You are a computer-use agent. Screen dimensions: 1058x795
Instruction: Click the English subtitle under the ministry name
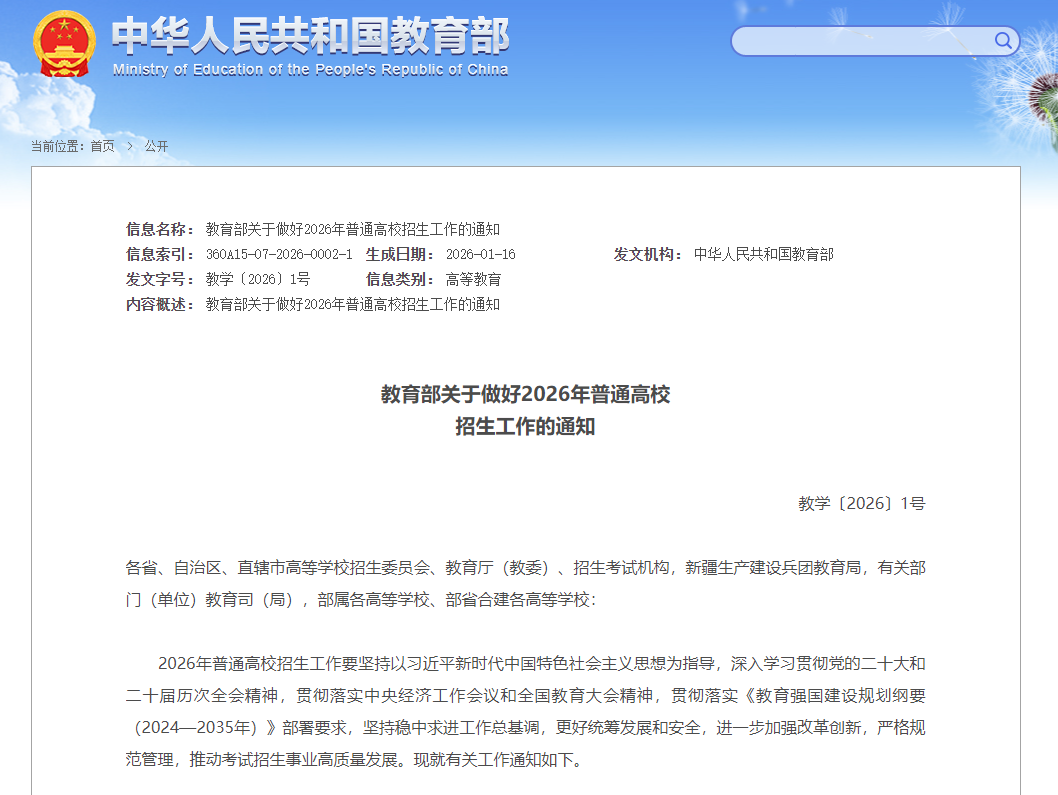tap(310, 70)
